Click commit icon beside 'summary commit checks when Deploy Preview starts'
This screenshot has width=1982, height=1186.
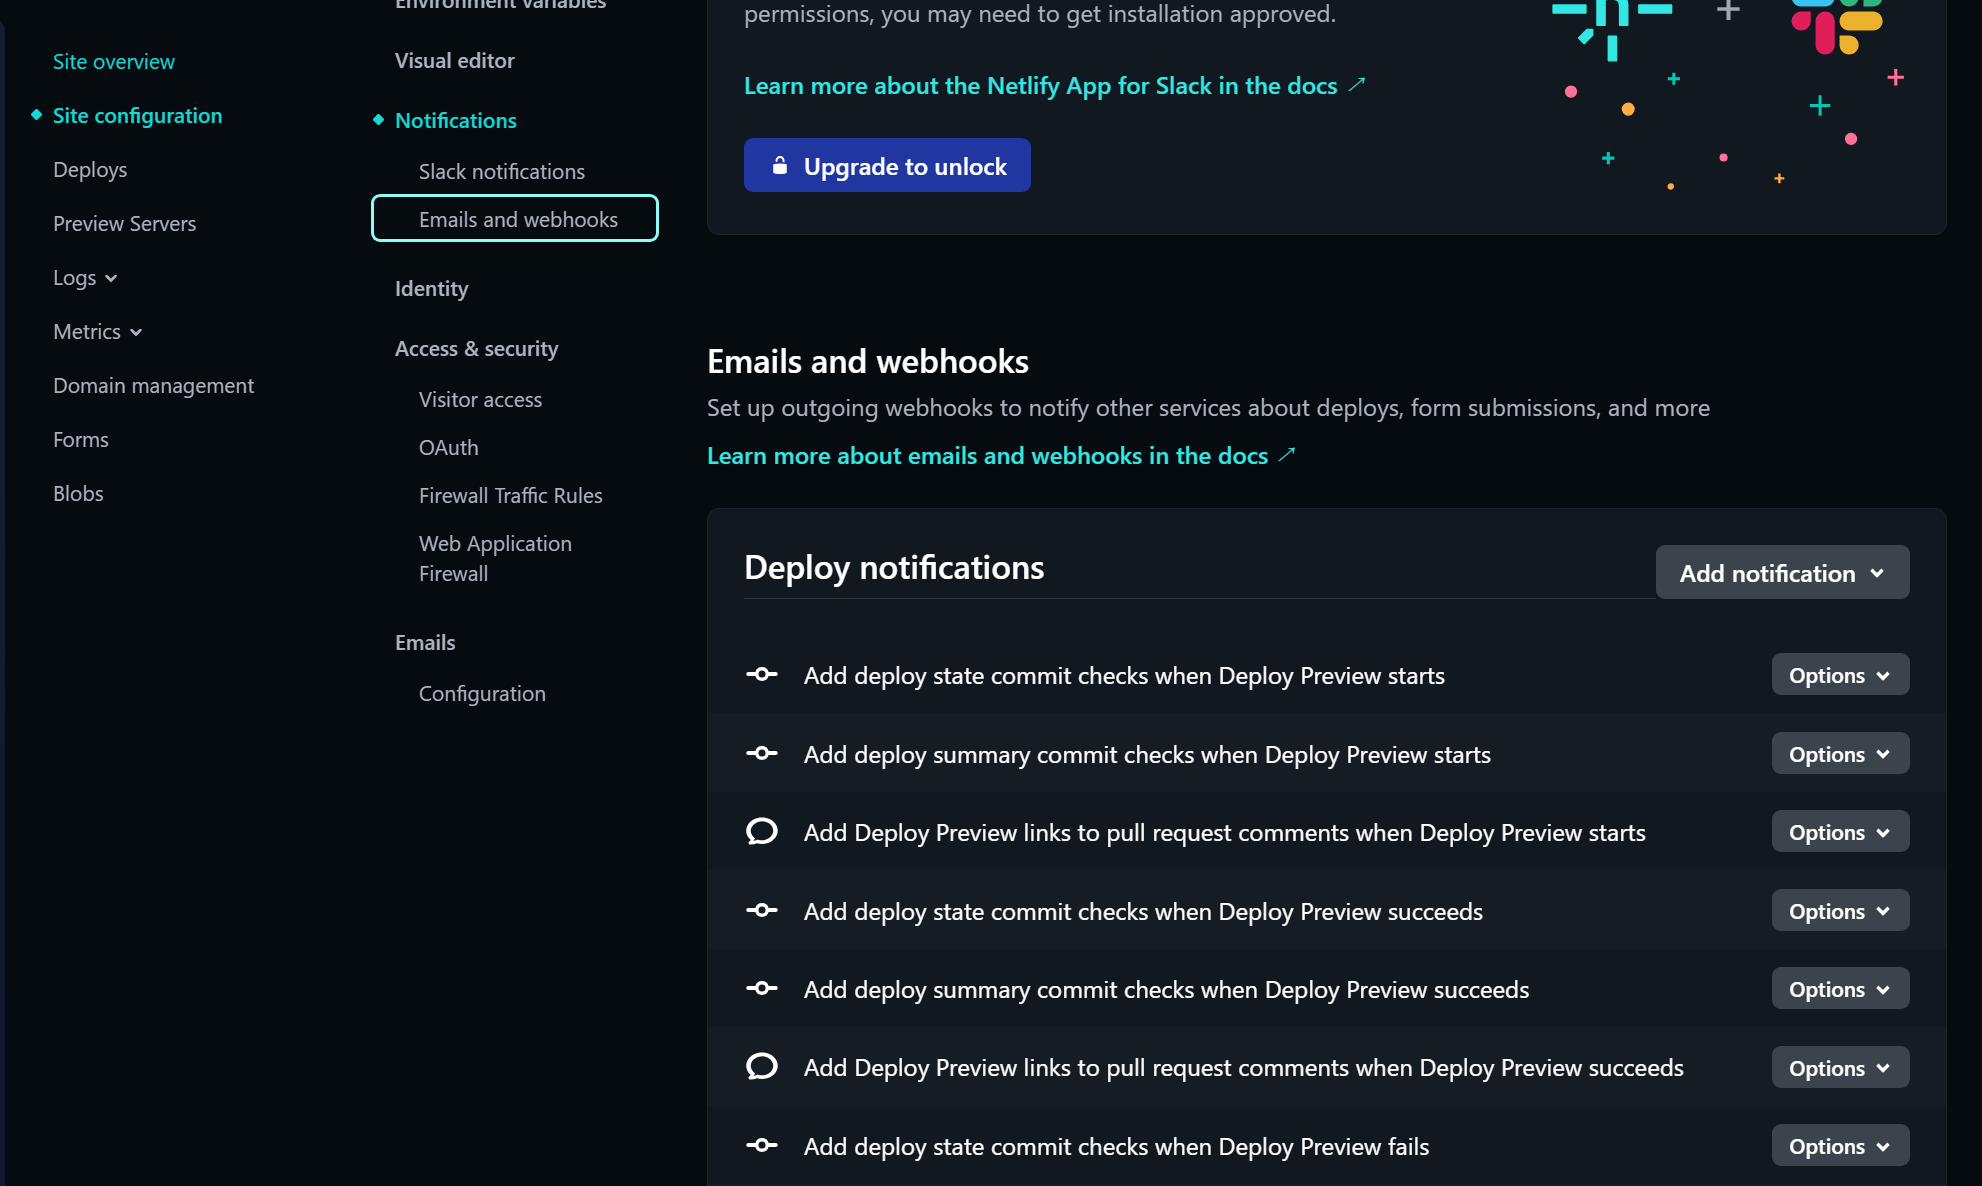click(x=762, y=753)
